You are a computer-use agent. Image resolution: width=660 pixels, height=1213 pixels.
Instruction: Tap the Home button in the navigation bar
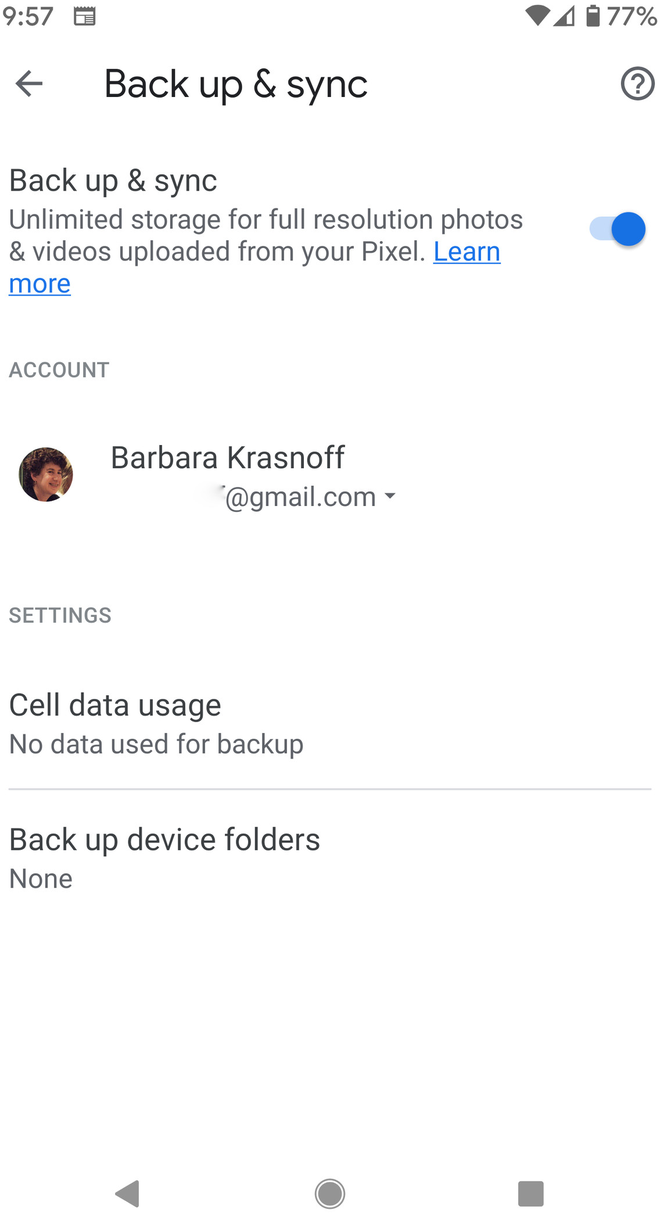329,1193
